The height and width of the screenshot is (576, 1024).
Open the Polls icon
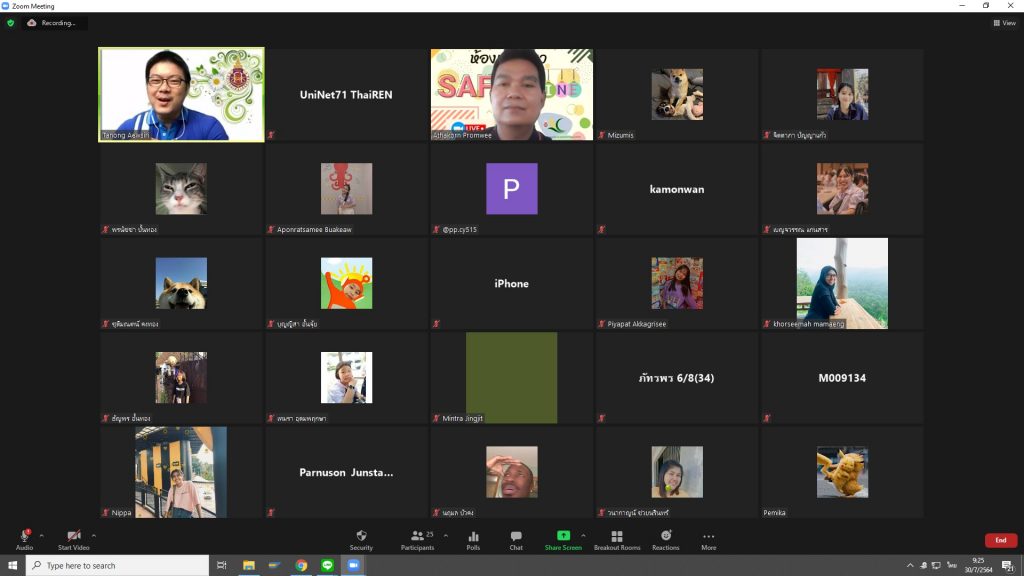pos(473,537)
